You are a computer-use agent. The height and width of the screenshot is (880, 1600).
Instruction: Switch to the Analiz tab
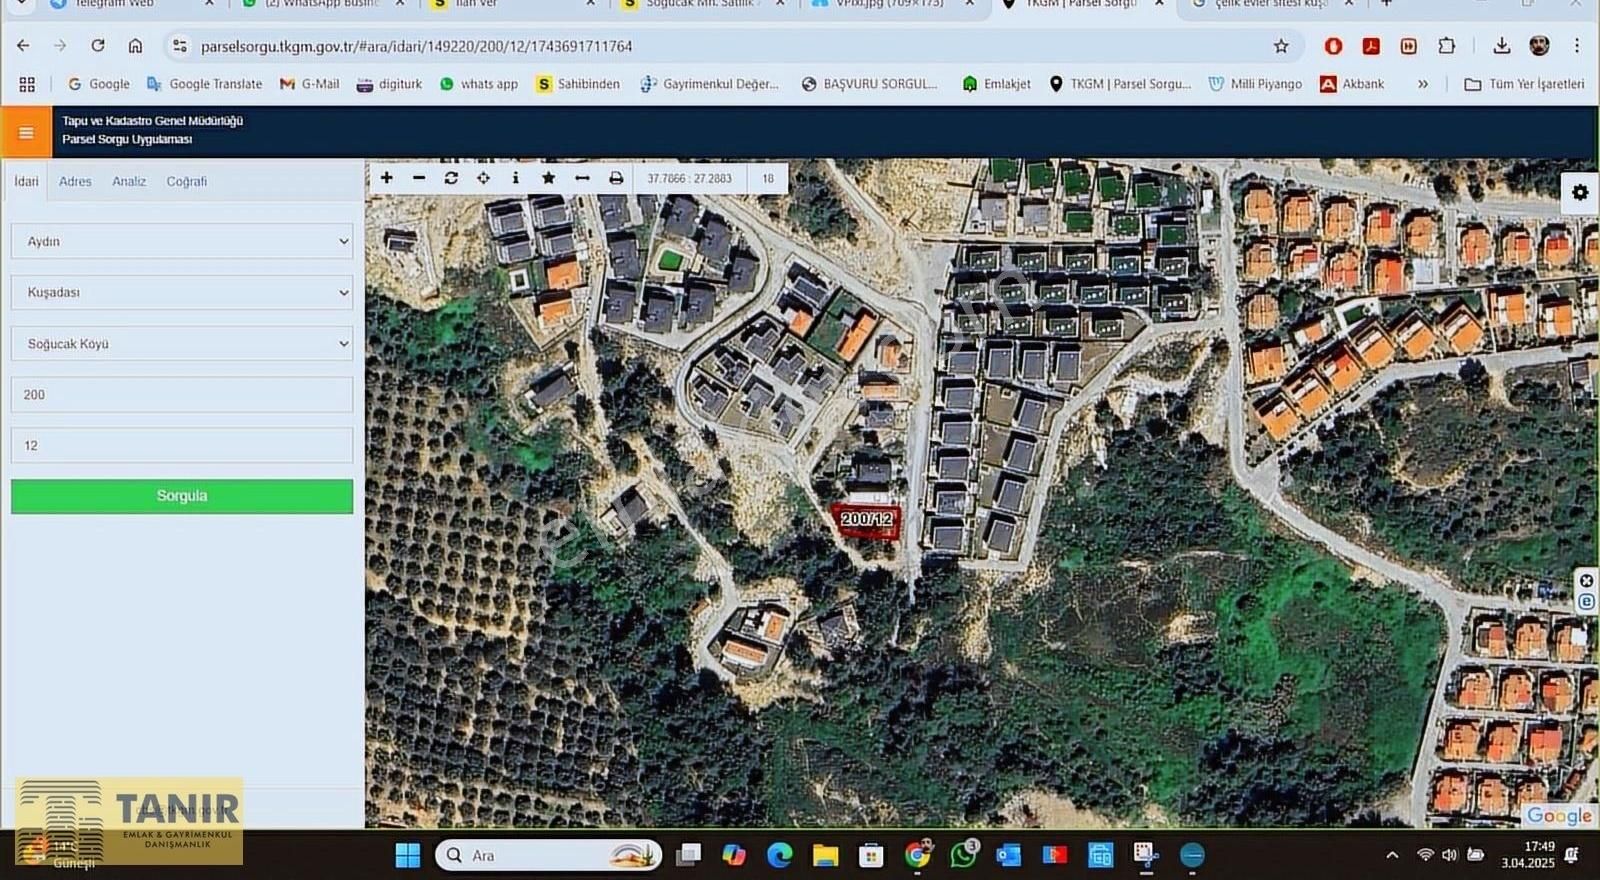point(129,181)
